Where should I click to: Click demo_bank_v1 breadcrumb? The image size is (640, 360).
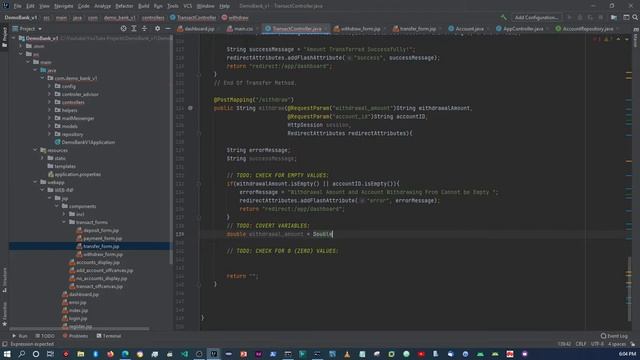(119, 18)
